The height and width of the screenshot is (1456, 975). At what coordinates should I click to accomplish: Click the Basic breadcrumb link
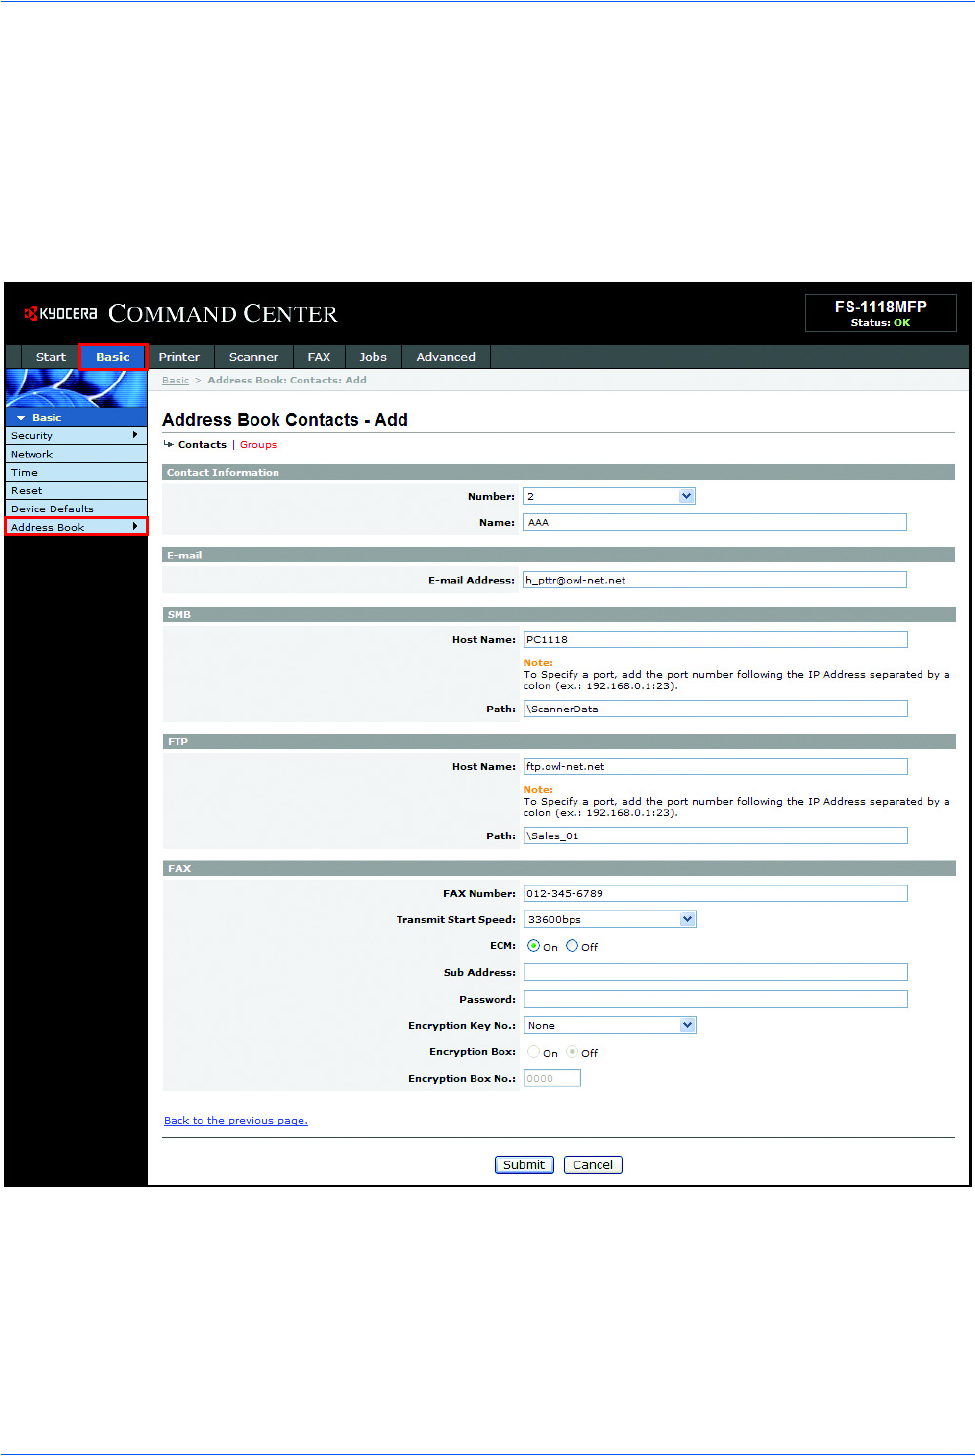tap(175, 380)
